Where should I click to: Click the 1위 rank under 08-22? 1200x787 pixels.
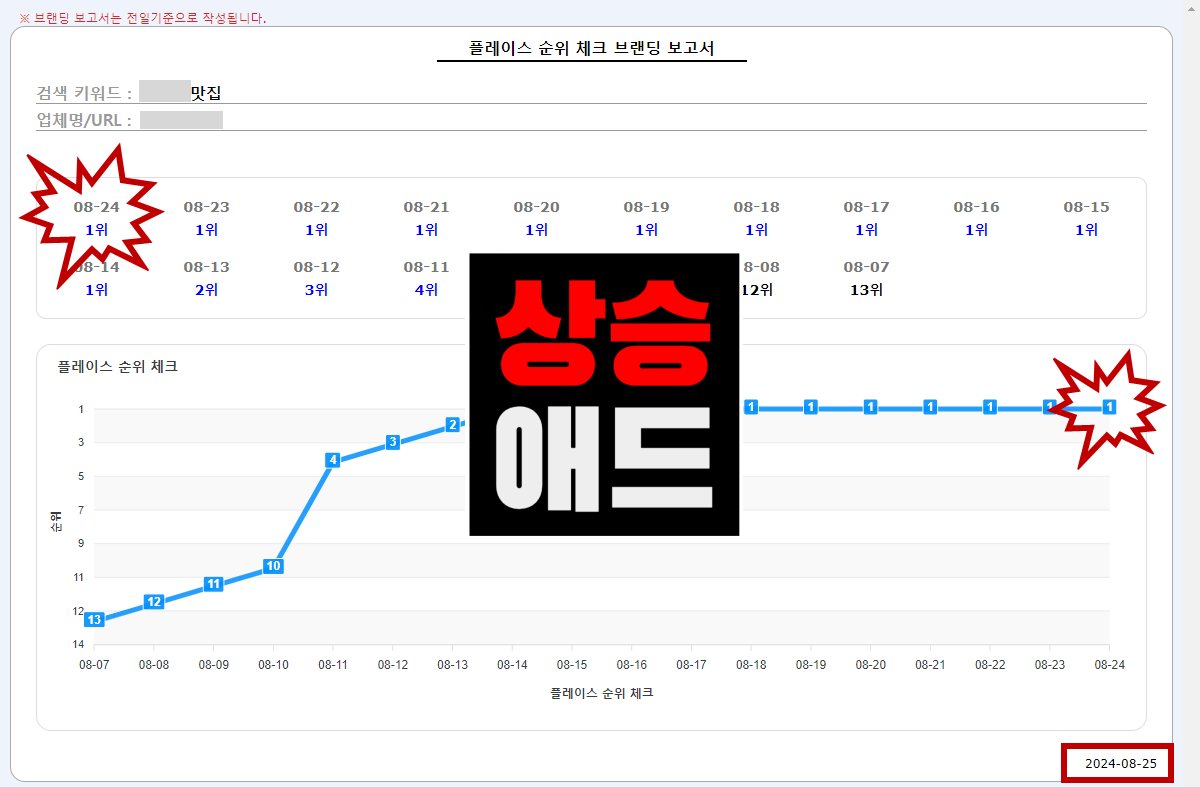pyautogui.click(x=316, y=230)
